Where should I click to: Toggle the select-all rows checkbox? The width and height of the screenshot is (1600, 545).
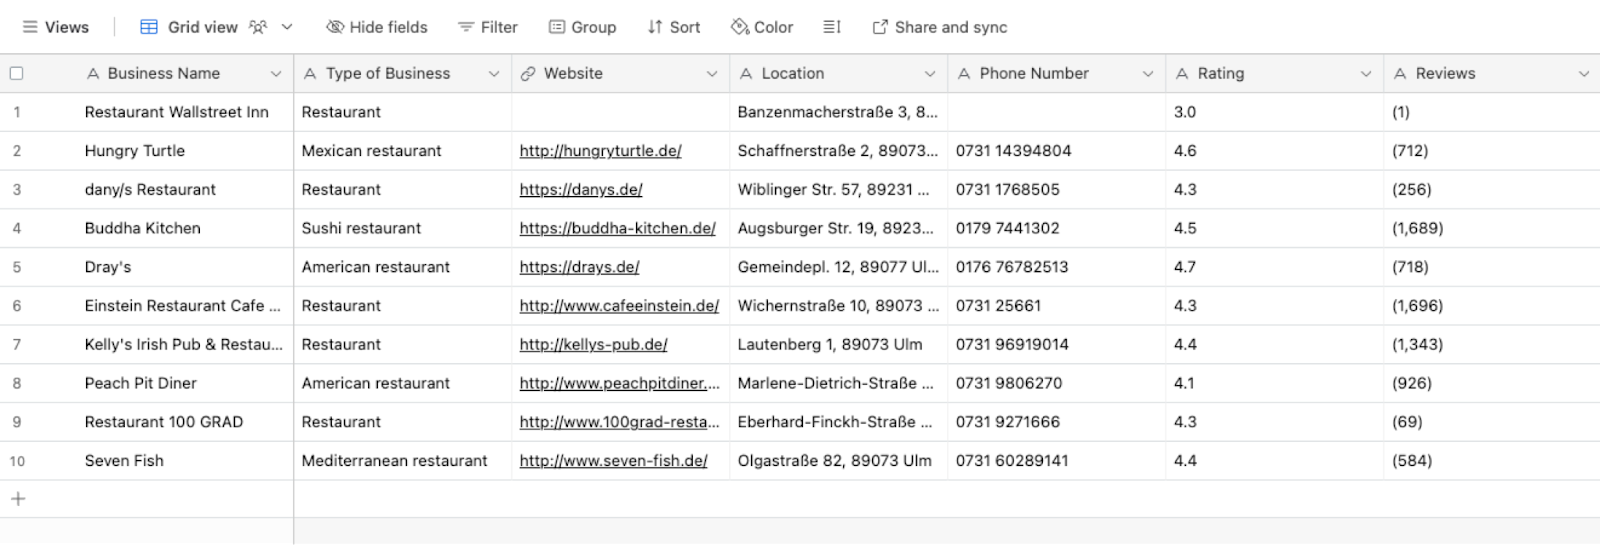tap(16, 73)
